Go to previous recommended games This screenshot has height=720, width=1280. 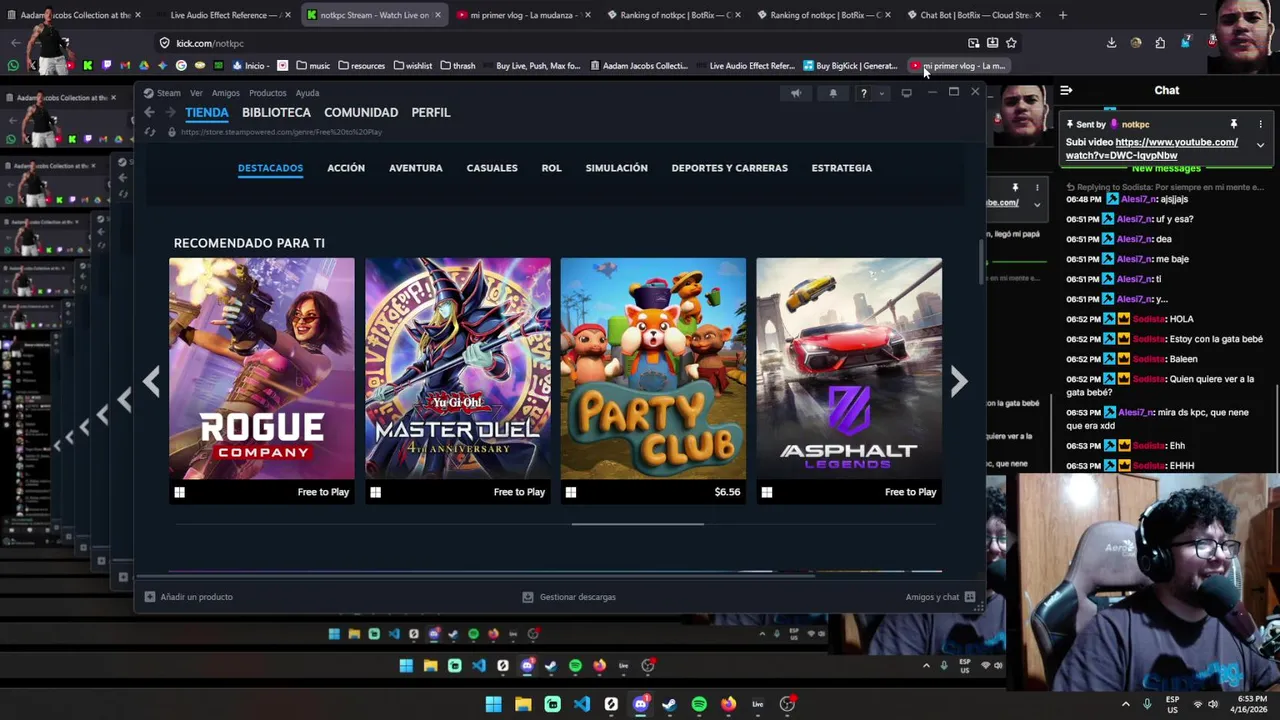pyautogui.click(x=151, y=381)
